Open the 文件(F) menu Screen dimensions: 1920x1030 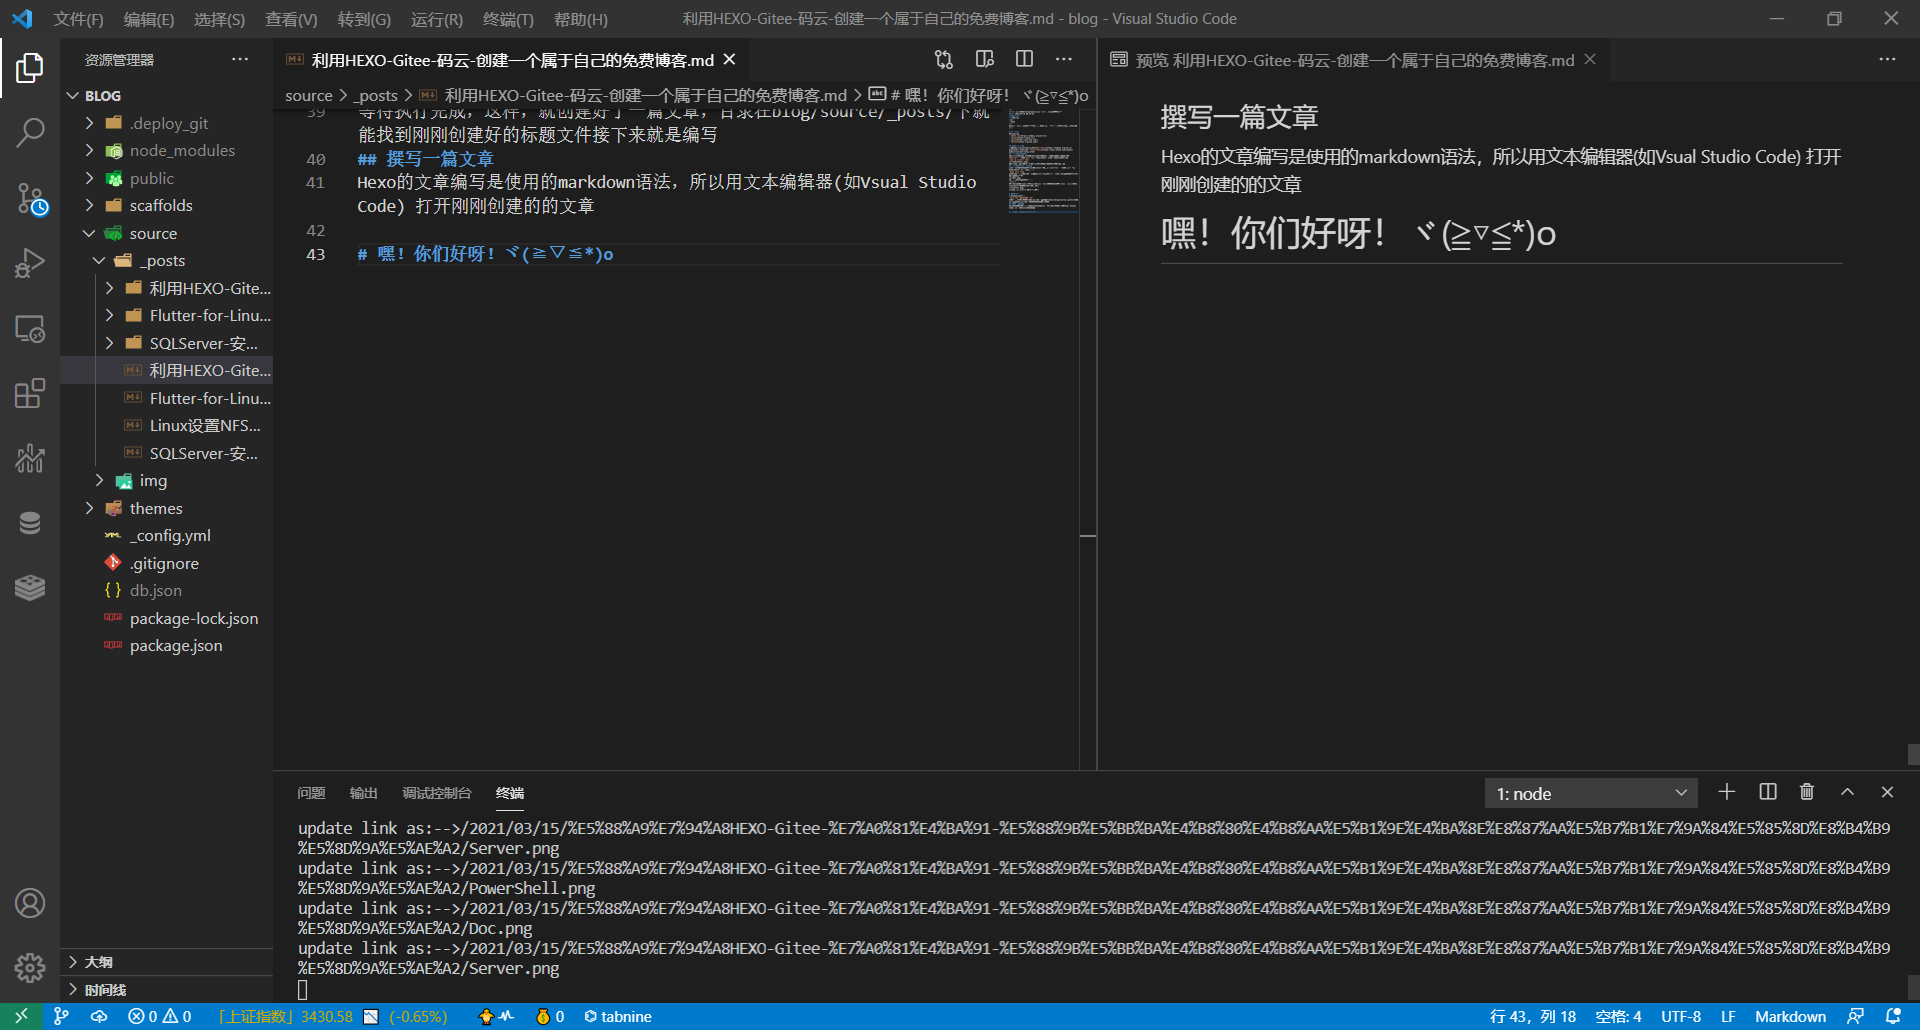tap(78, 19)
